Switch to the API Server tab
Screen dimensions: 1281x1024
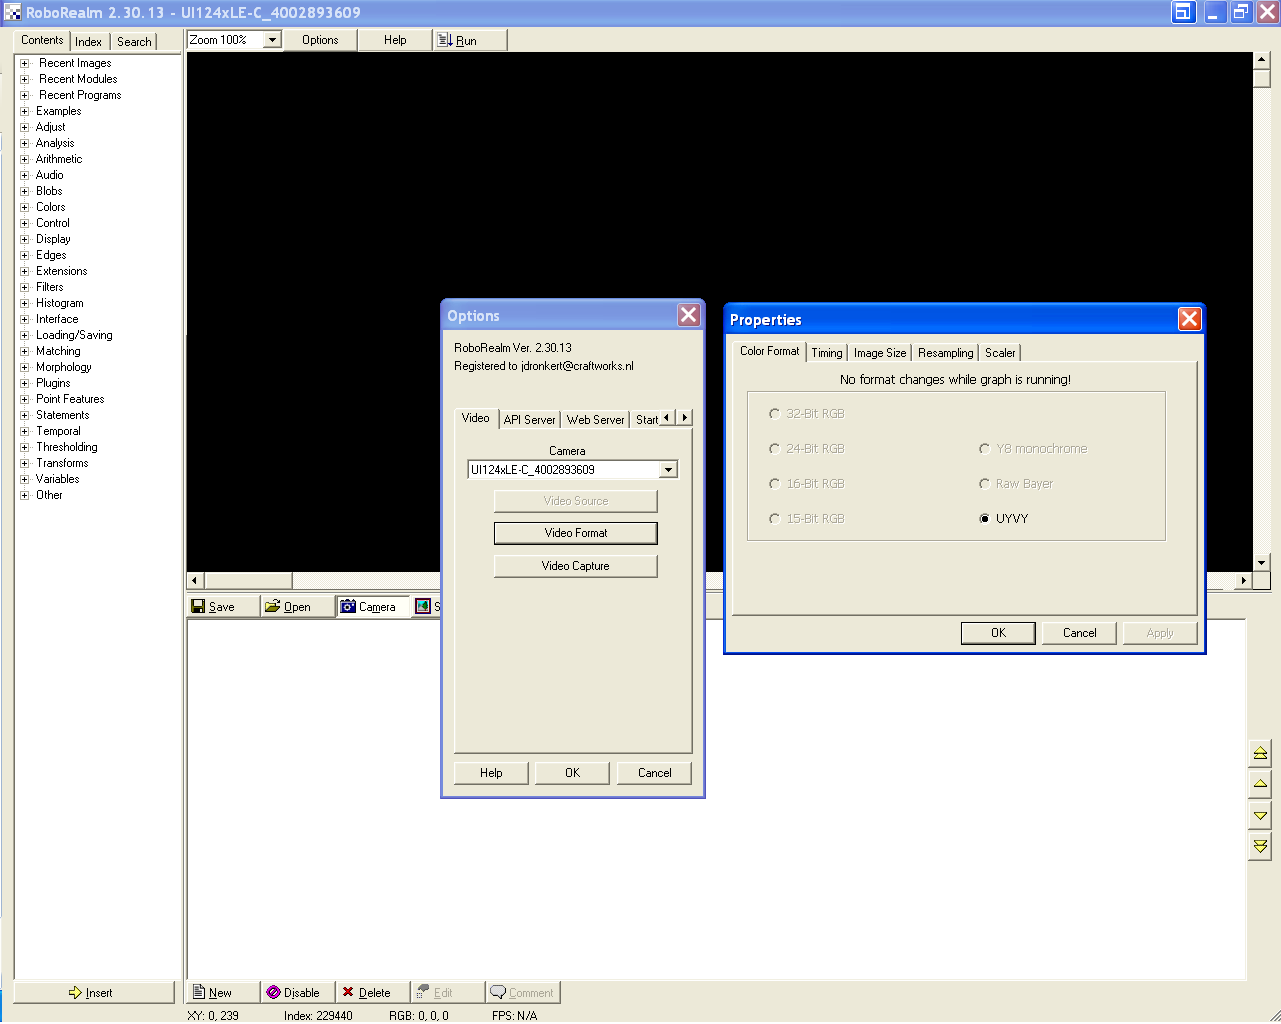point(529,420)
